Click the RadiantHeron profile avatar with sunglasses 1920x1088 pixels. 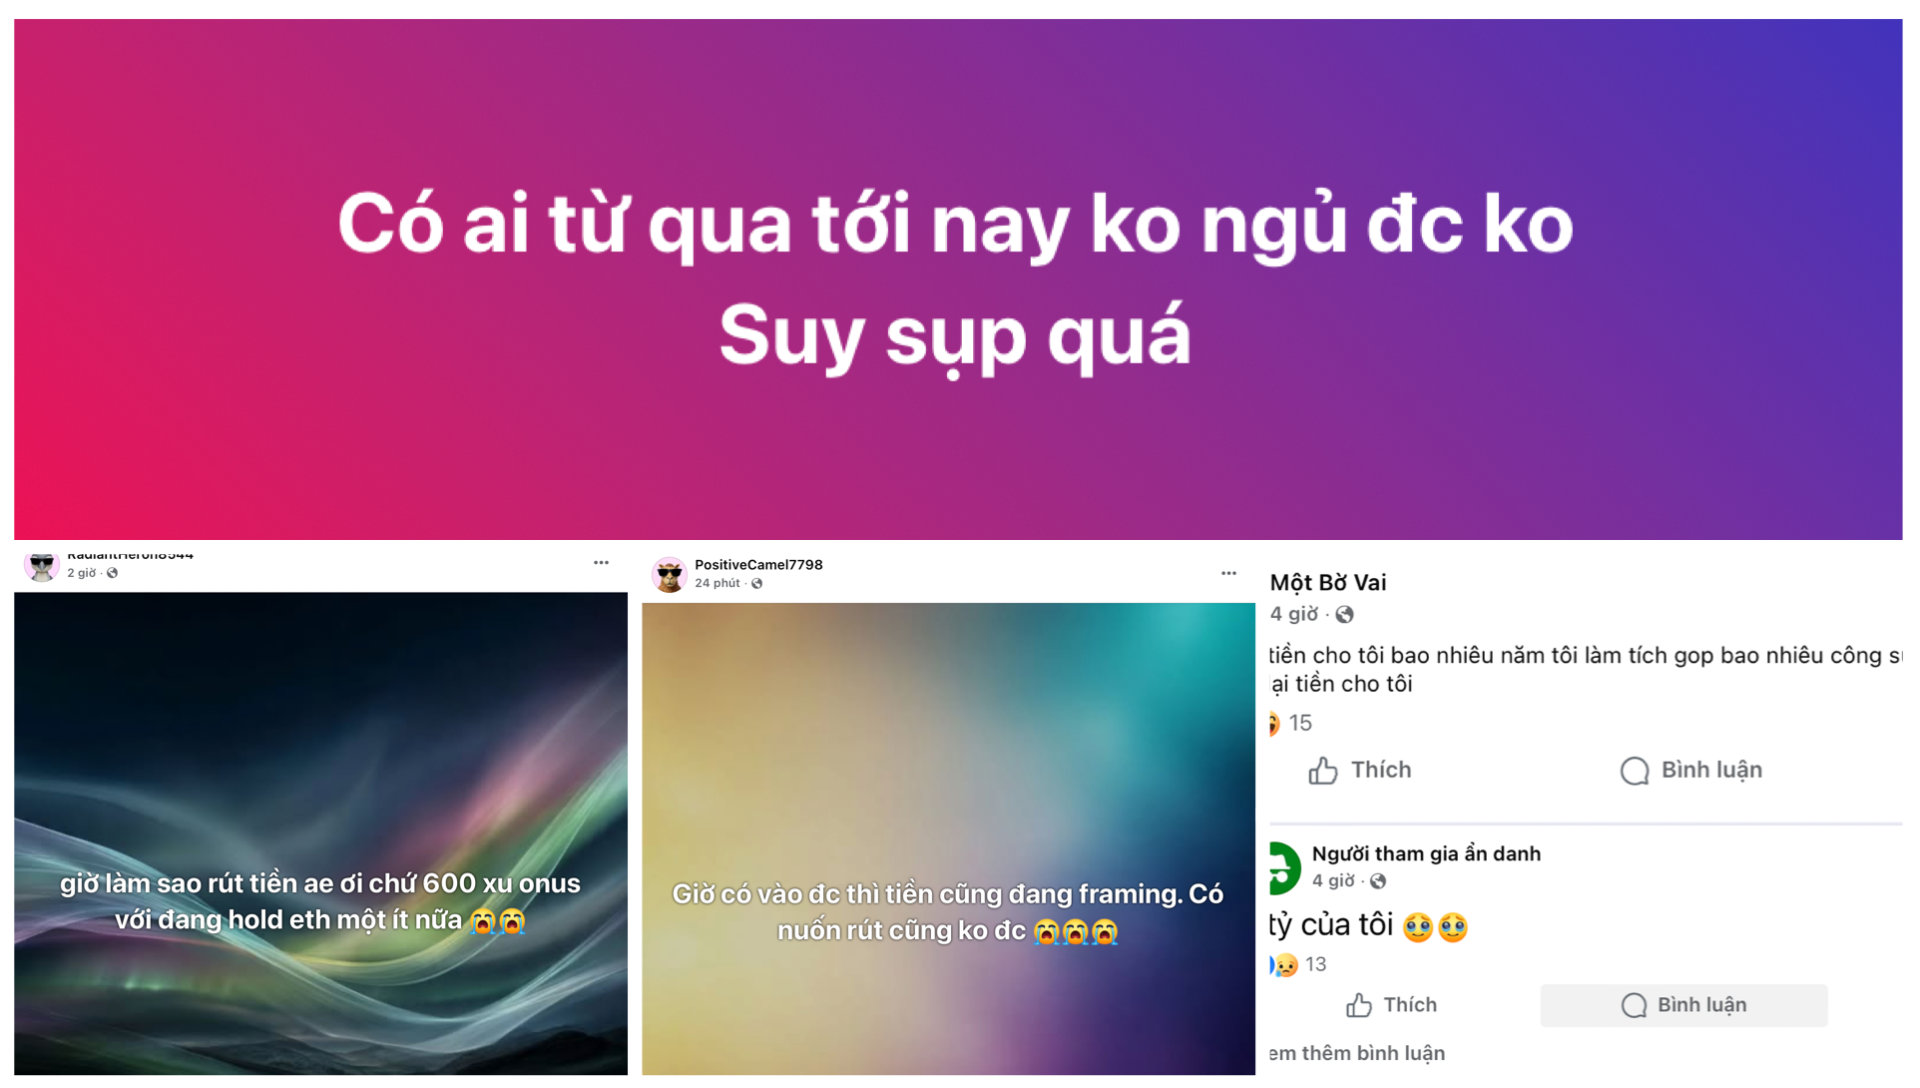coord(42,566)
